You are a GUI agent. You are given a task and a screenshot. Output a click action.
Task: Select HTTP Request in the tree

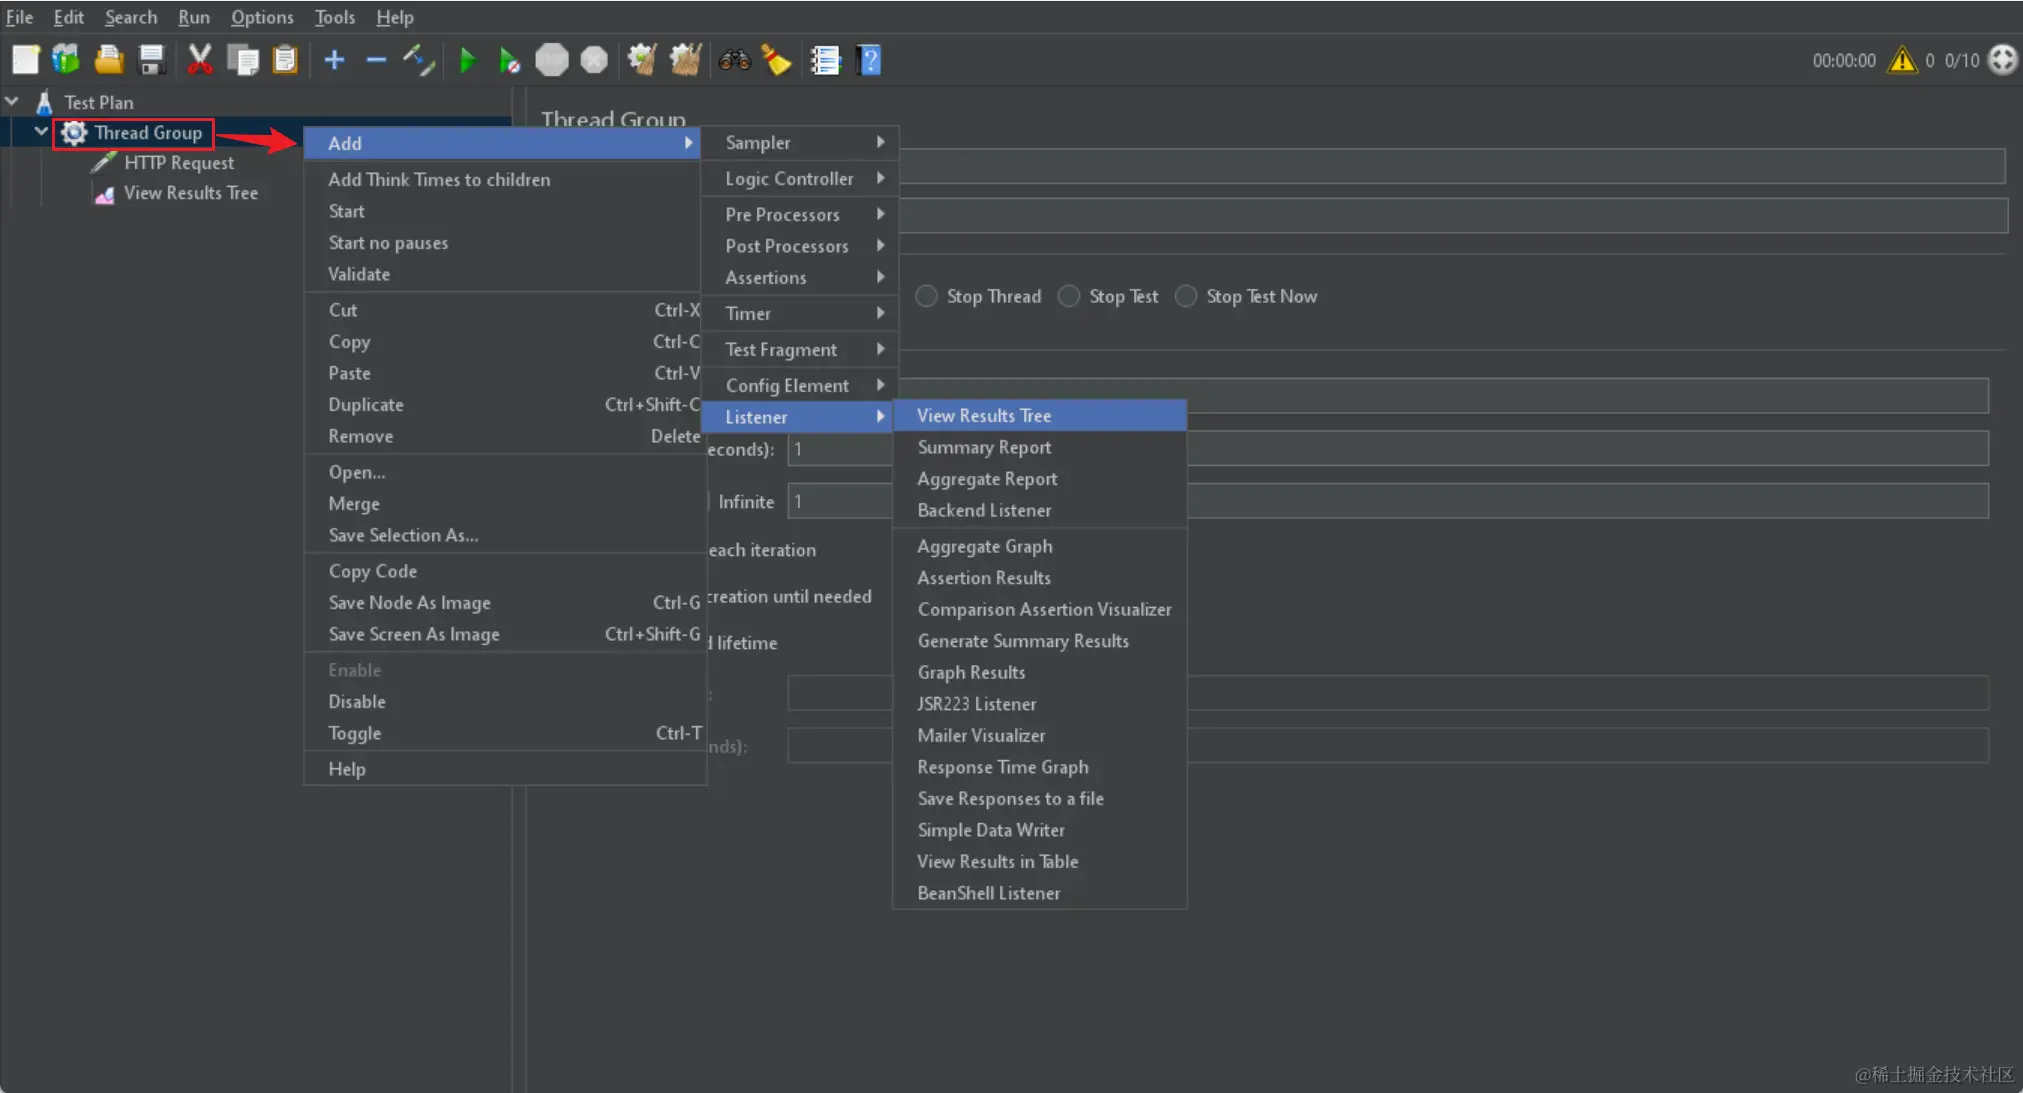[179, 163]
